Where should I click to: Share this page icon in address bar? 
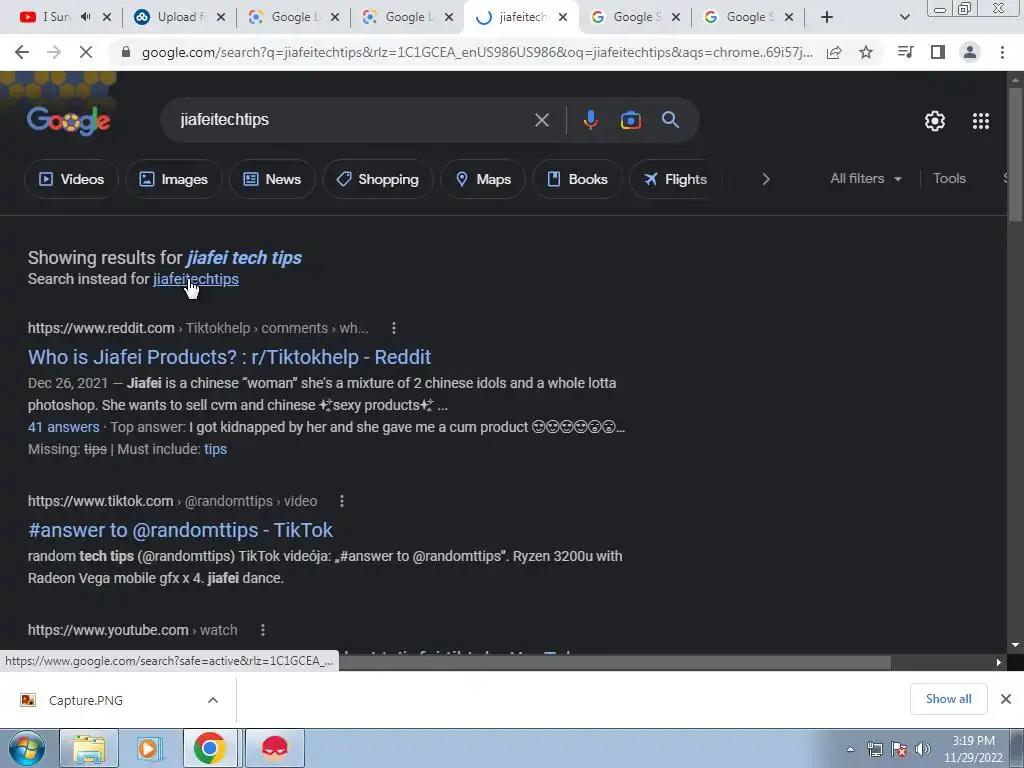tap(834, 52)
